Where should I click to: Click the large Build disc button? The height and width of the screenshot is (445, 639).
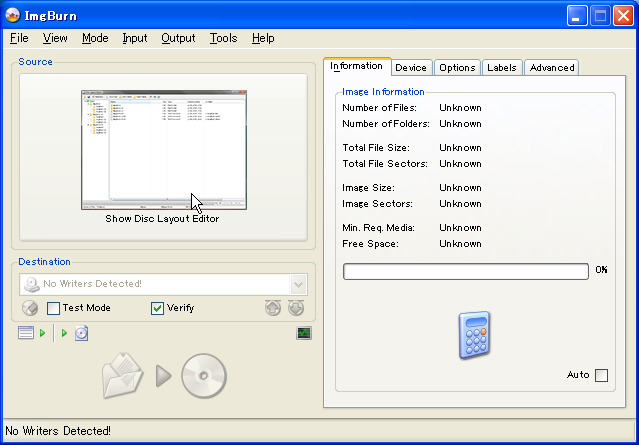(164, 376)
